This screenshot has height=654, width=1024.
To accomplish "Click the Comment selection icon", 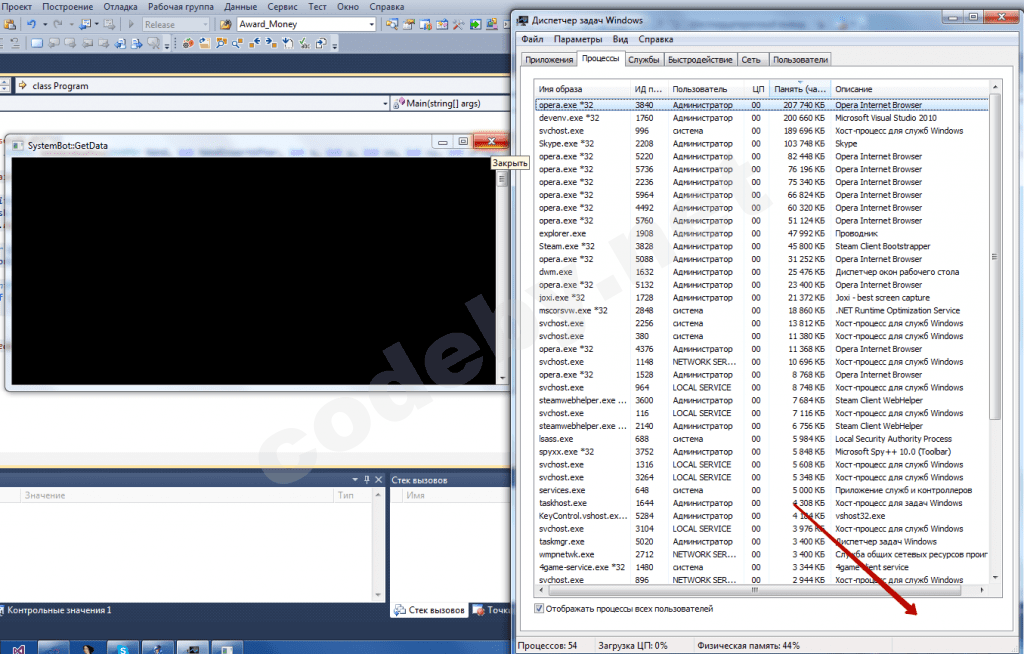I will coord(2,44).
